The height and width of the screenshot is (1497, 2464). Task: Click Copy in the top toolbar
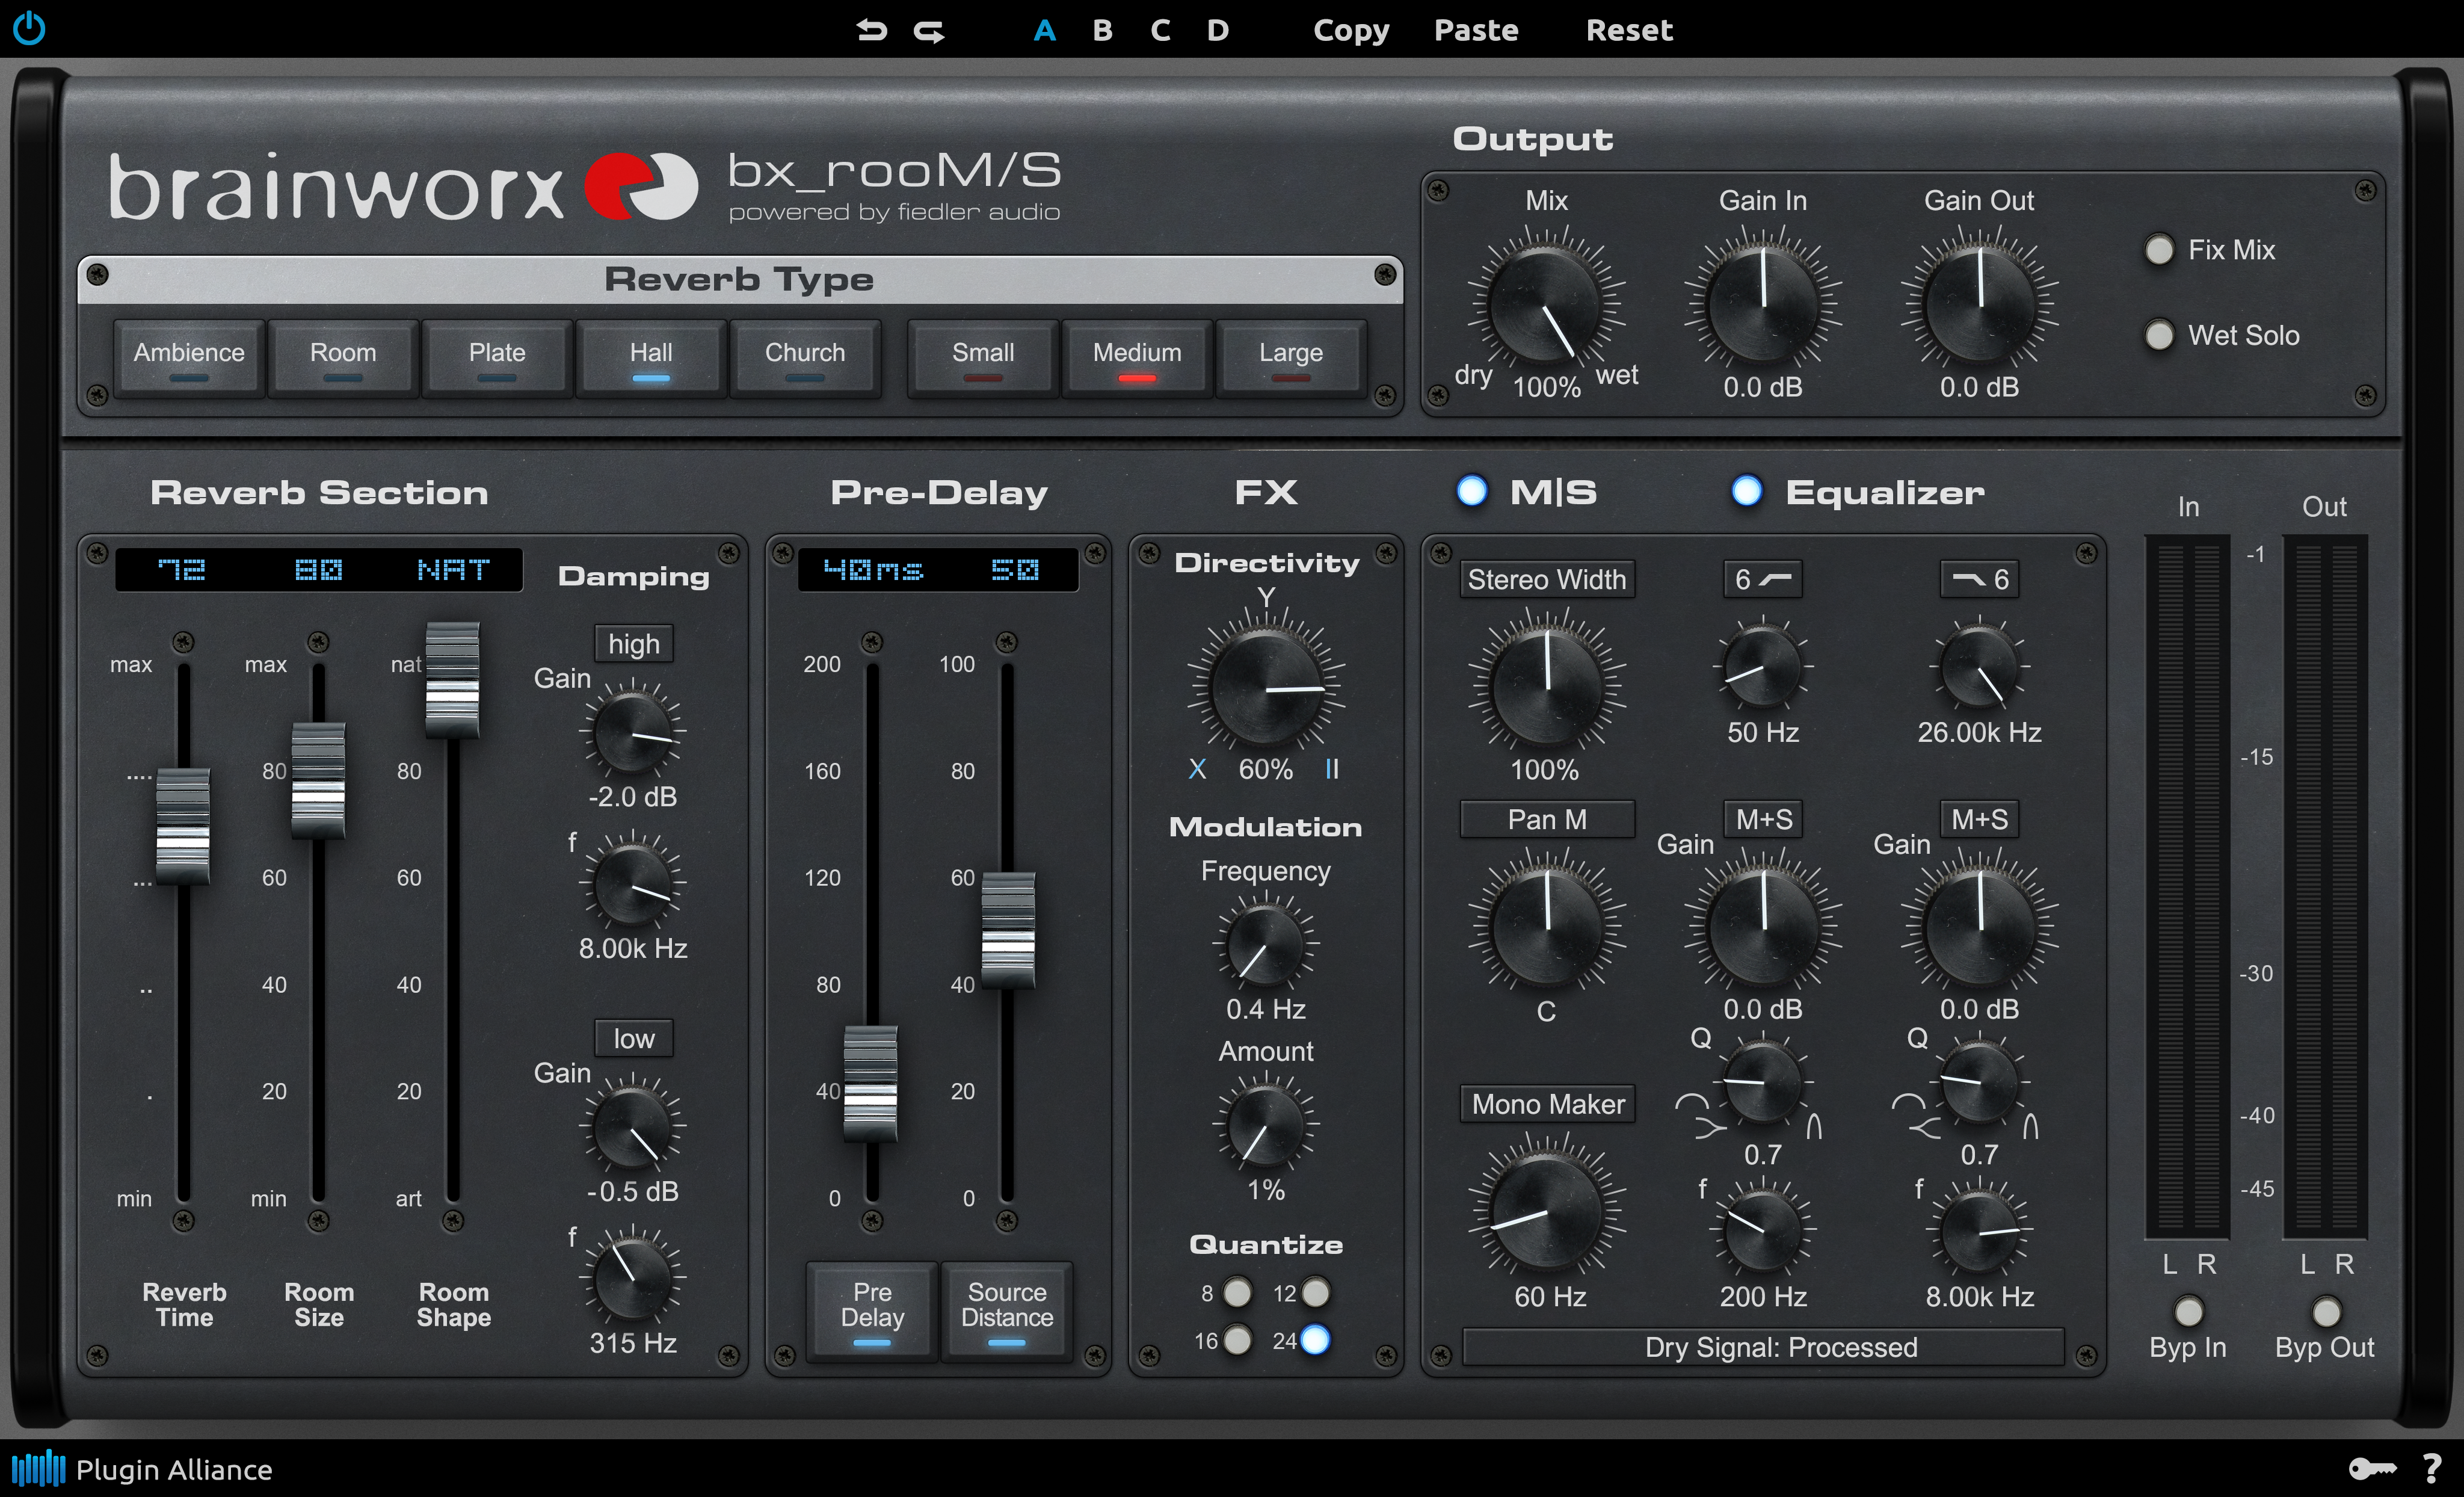(x=1351, y=31)
